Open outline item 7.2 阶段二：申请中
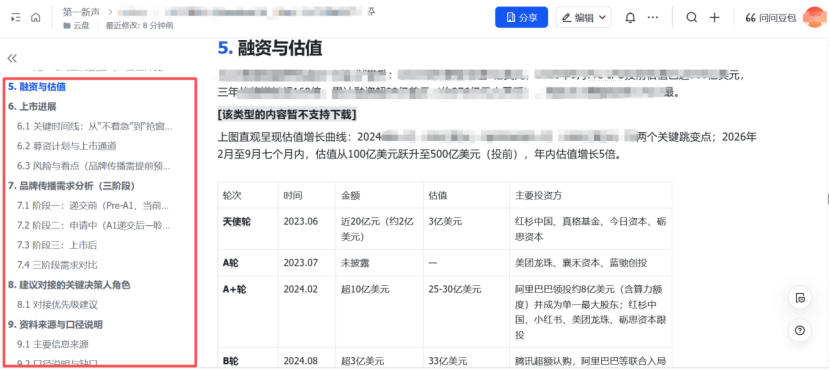Image resolution: width=830 pixels, height=371 pixels. 94,225
